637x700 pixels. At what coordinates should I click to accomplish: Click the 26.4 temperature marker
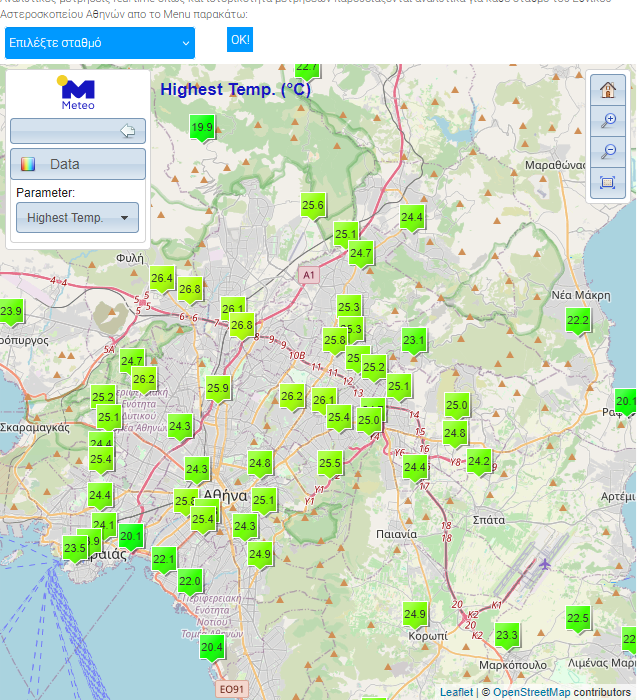[162, 279]
